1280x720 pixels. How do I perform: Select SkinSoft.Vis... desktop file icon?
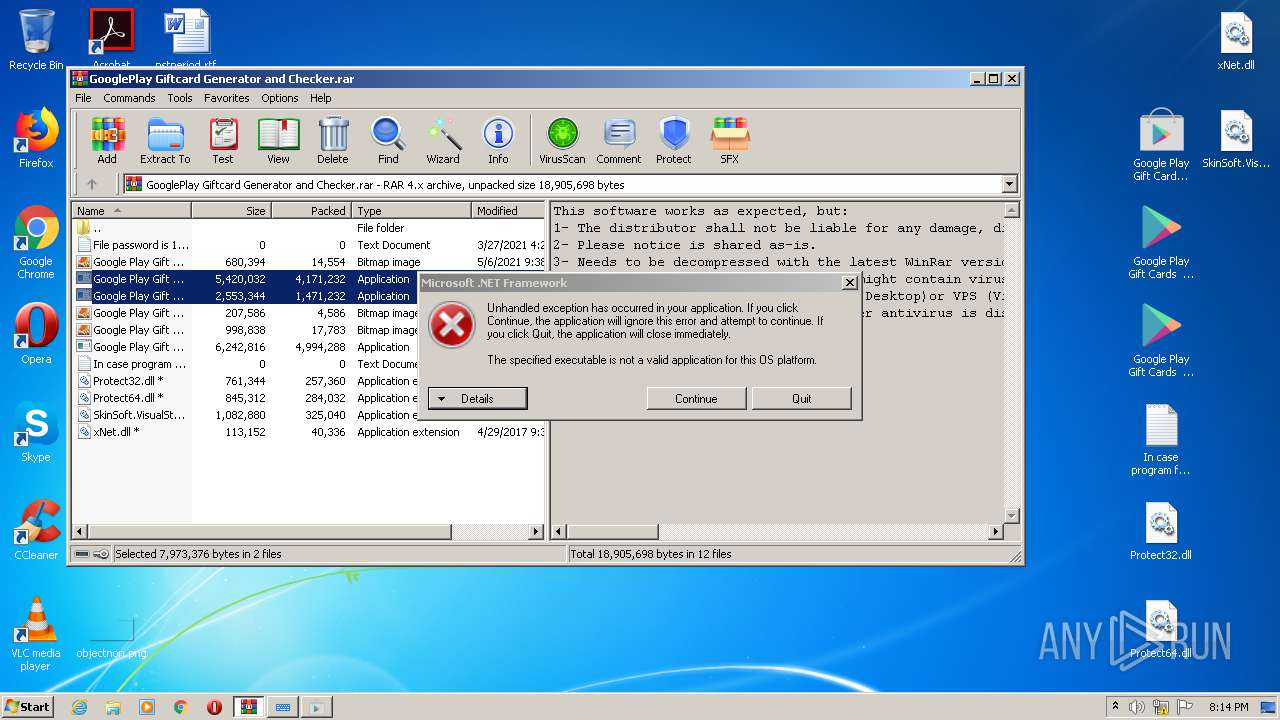coord(1236,139)
